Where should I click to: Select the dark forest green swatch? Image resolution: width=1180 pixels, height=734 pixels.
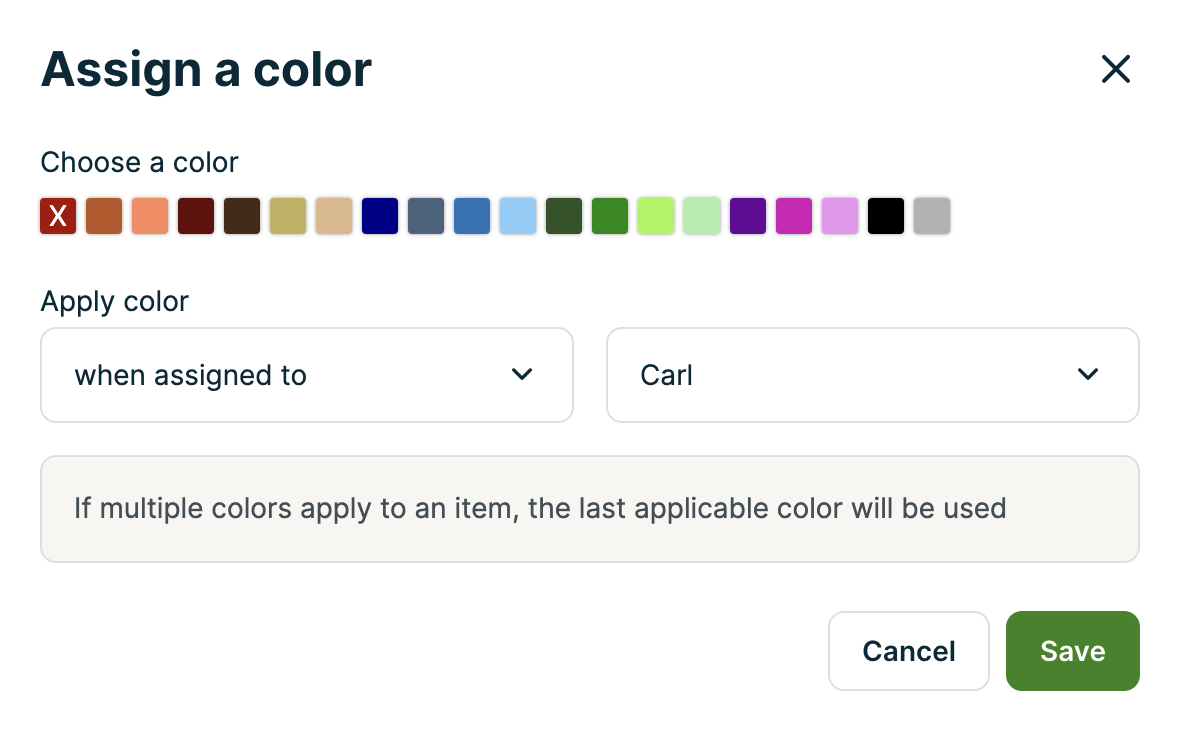563,215
